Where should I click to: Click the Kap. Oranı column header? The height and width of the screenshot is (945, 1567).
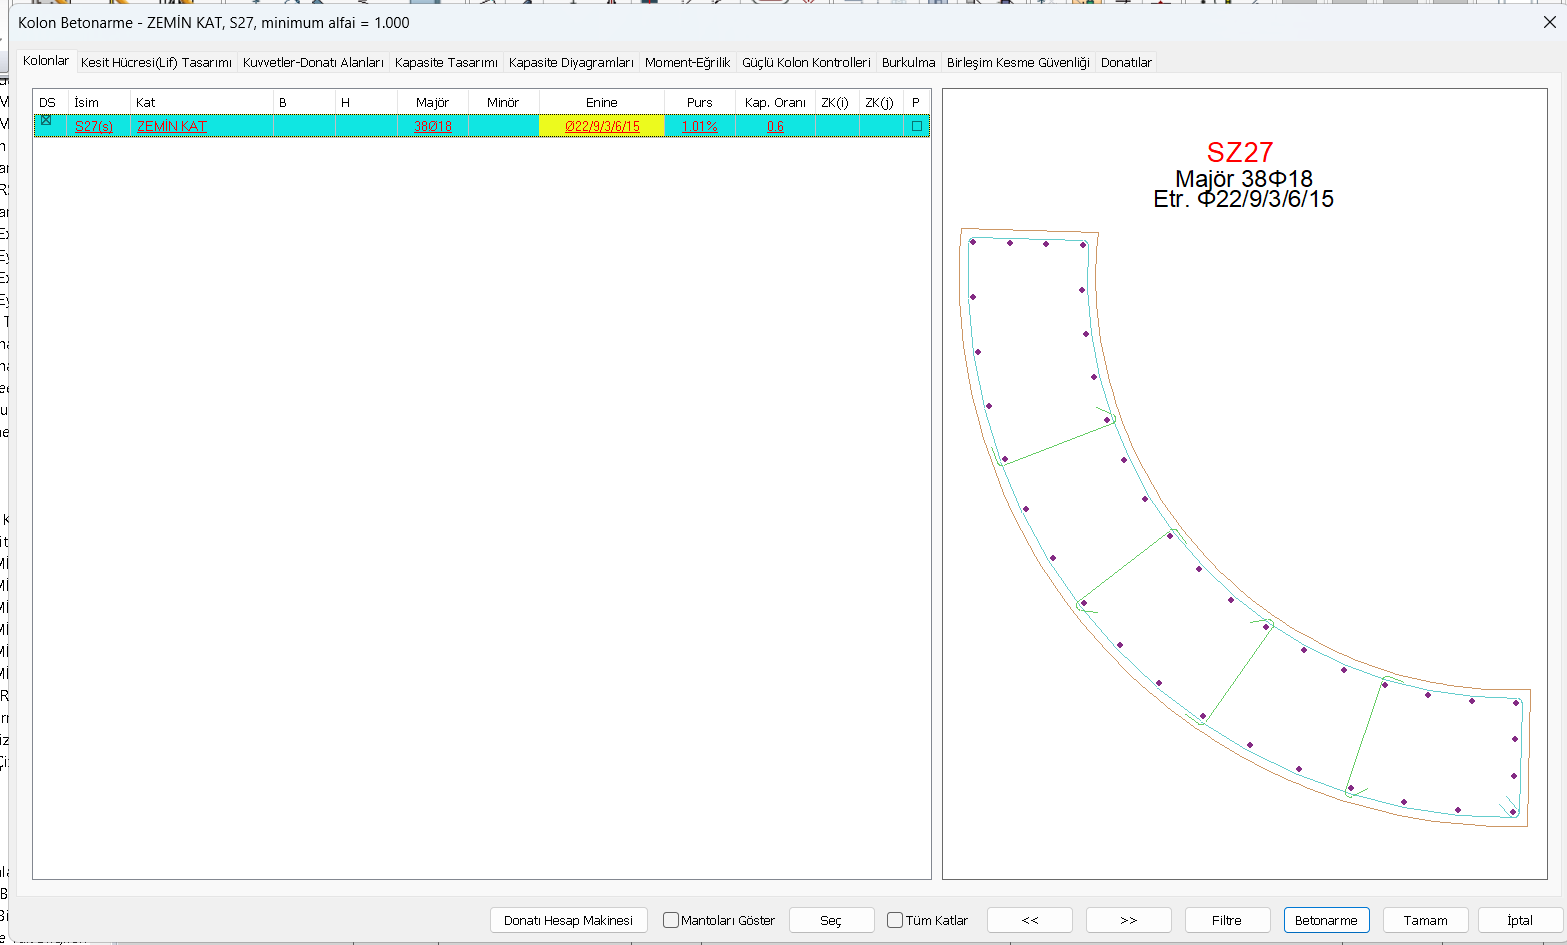click(x=775, y=102)
